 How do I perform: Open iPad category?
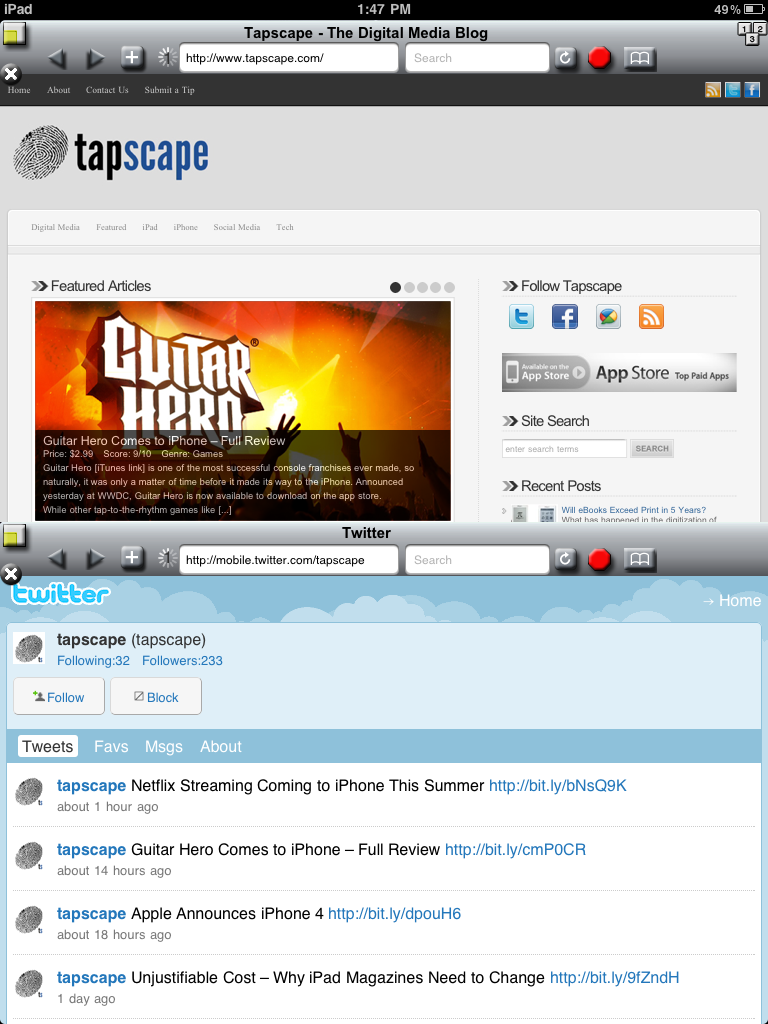tap(150, 227)
